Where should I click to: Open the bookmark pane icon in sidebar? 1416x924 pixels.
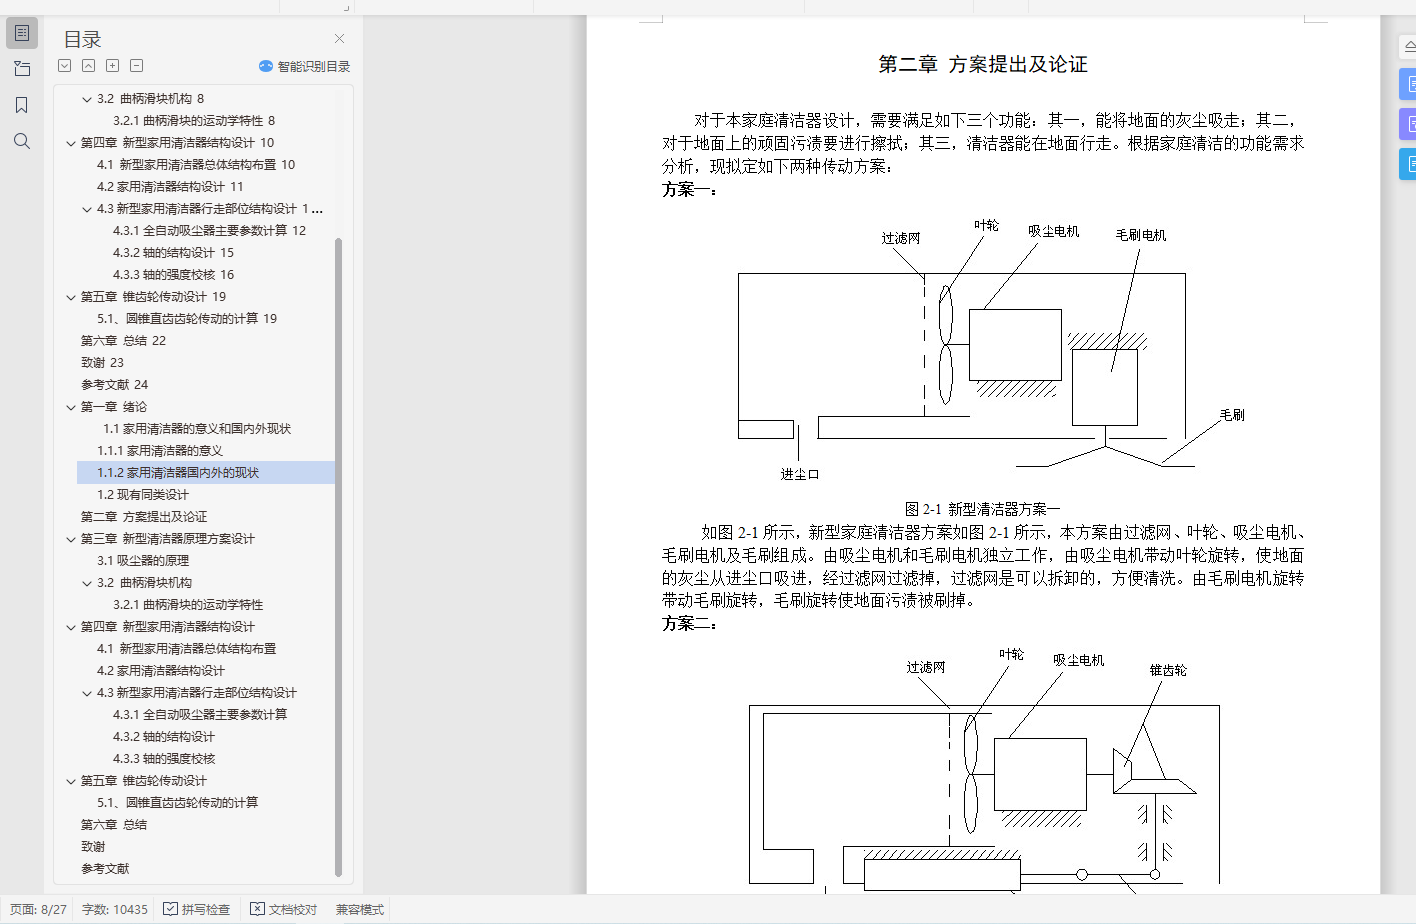22,105
